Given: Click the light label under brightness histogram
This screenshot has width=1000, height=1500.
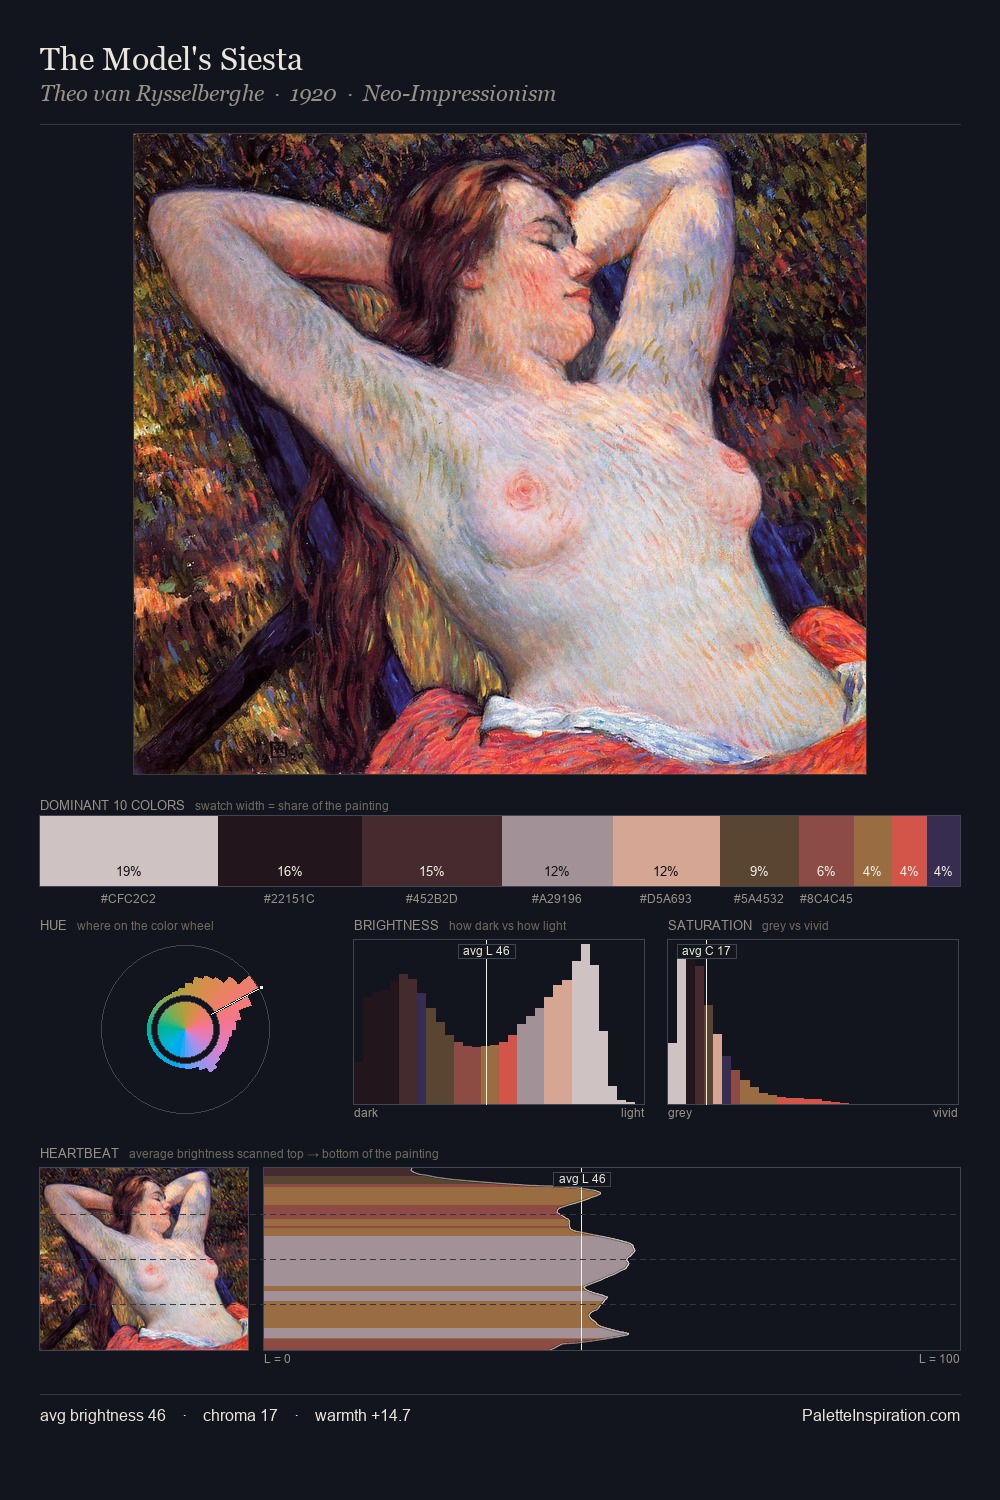Looking at the screenshot, I should click(x=632, y=1112).
